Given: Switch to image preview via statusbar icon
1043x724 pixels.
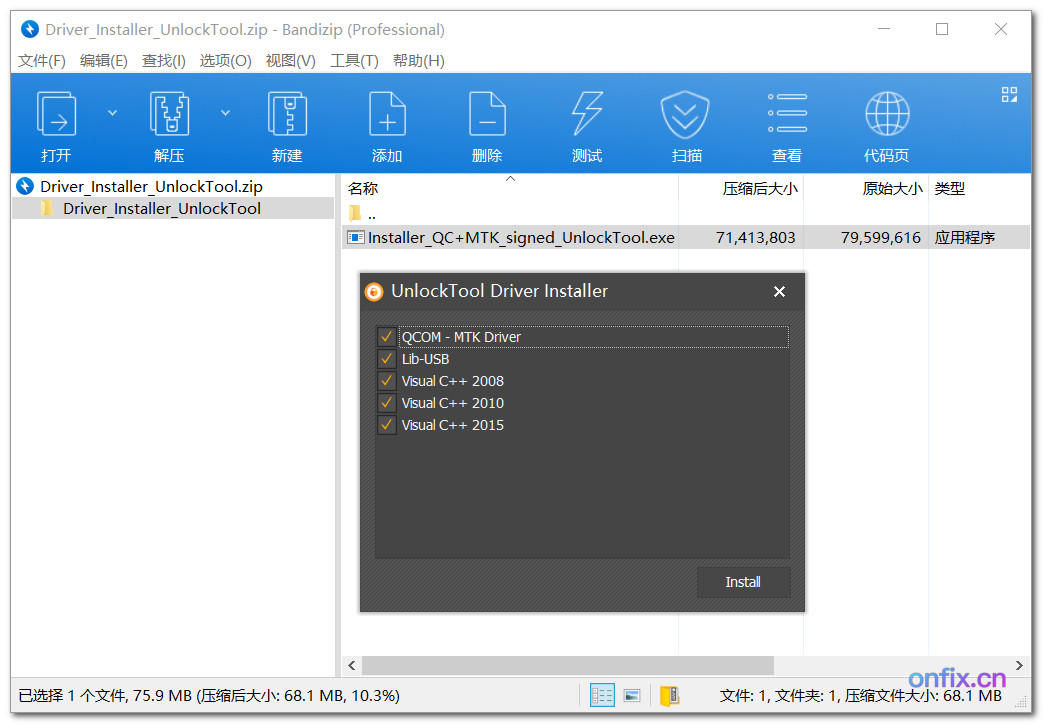Looking at the screenshot, I should tap(631, 694).
